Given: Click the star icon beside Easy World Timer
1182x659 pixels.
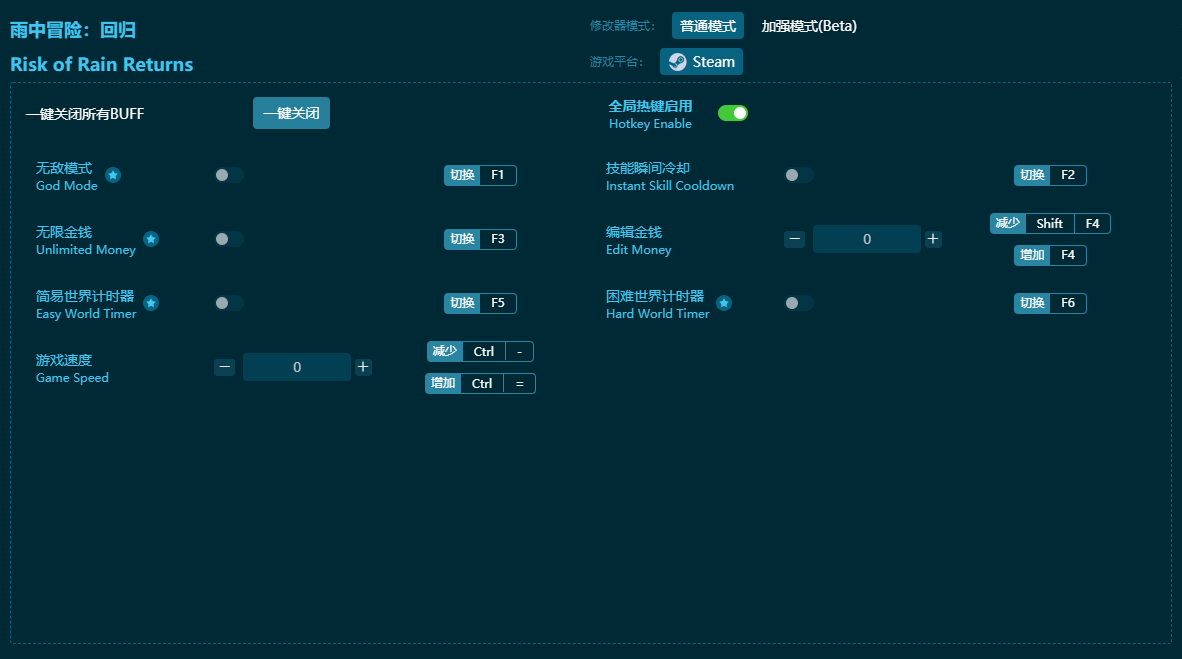Looking at the screenshot, I should 151,303.
